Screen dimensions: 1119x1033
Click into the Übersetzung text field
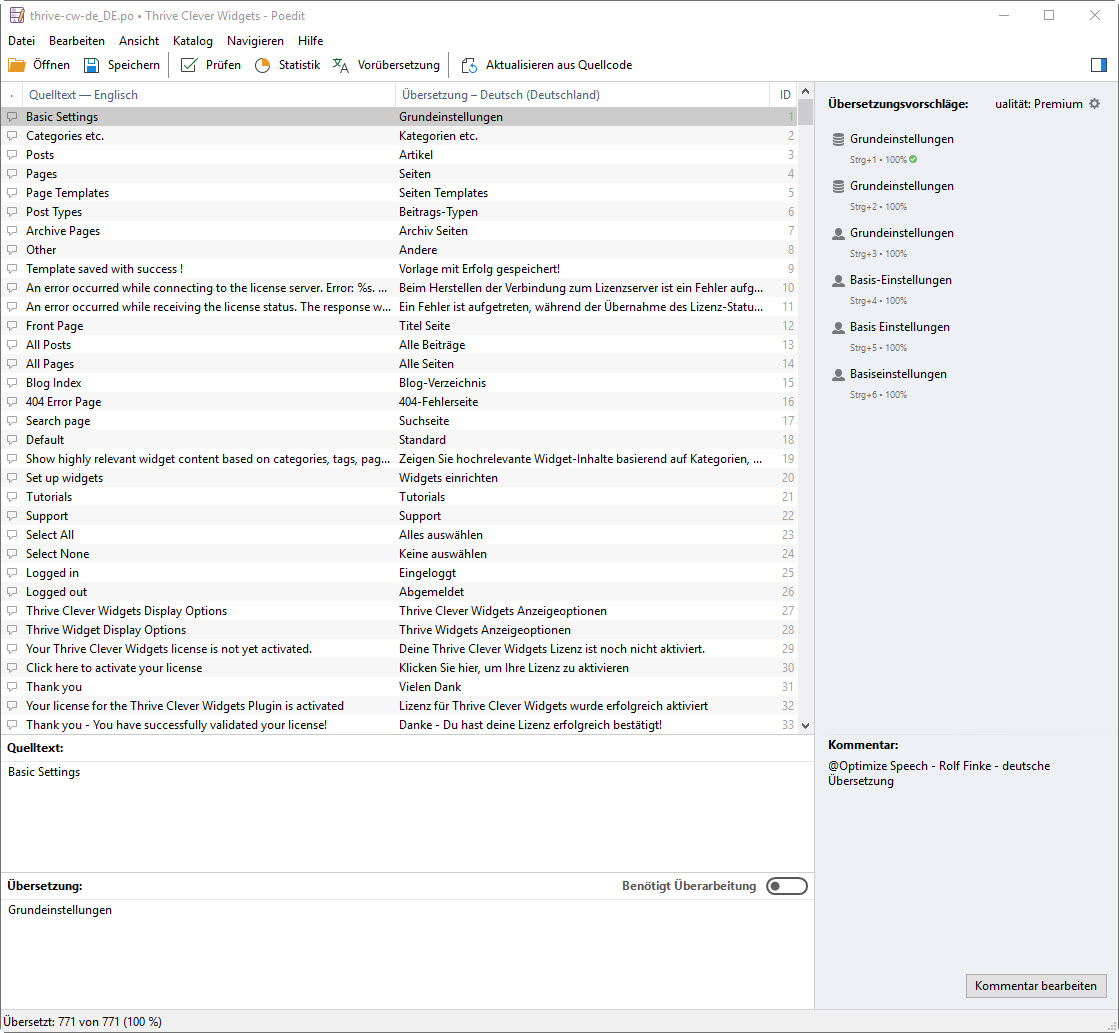[x=407, y=953]
